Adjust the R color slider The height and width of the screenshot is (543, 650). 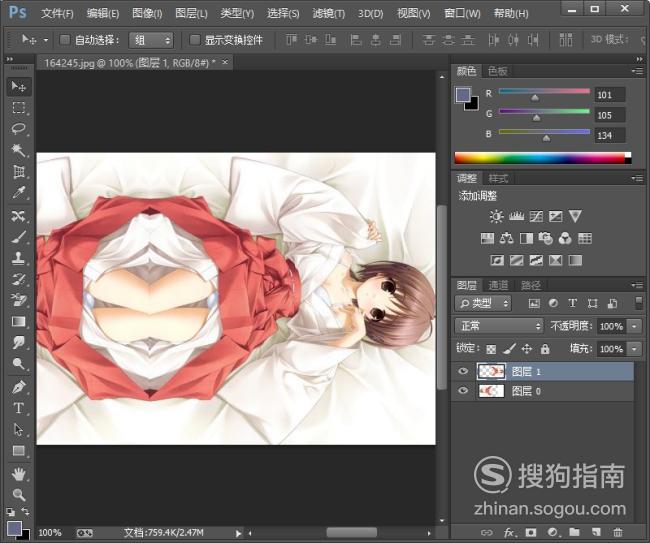tap(535, 97)
